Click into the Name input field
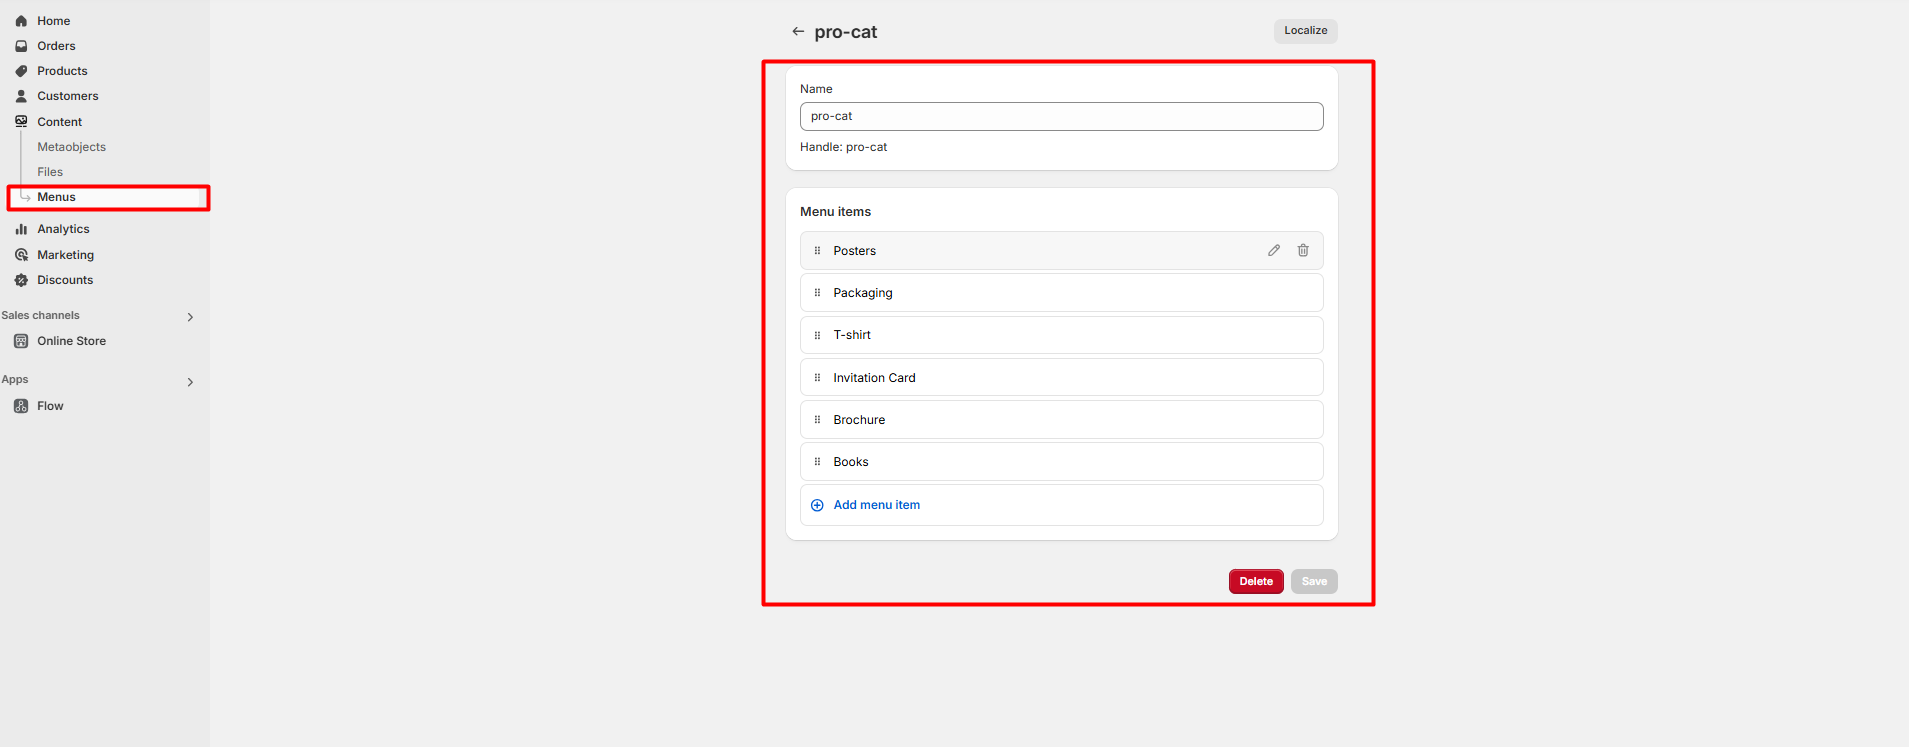The image size is (1909, 747). point(1061,117)
